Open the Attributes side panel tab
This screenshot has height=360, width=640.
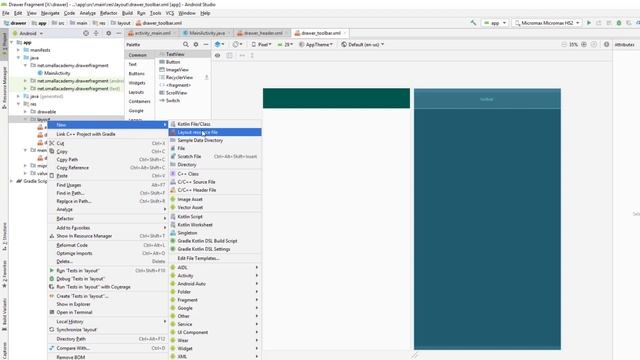tap(624, 44)
